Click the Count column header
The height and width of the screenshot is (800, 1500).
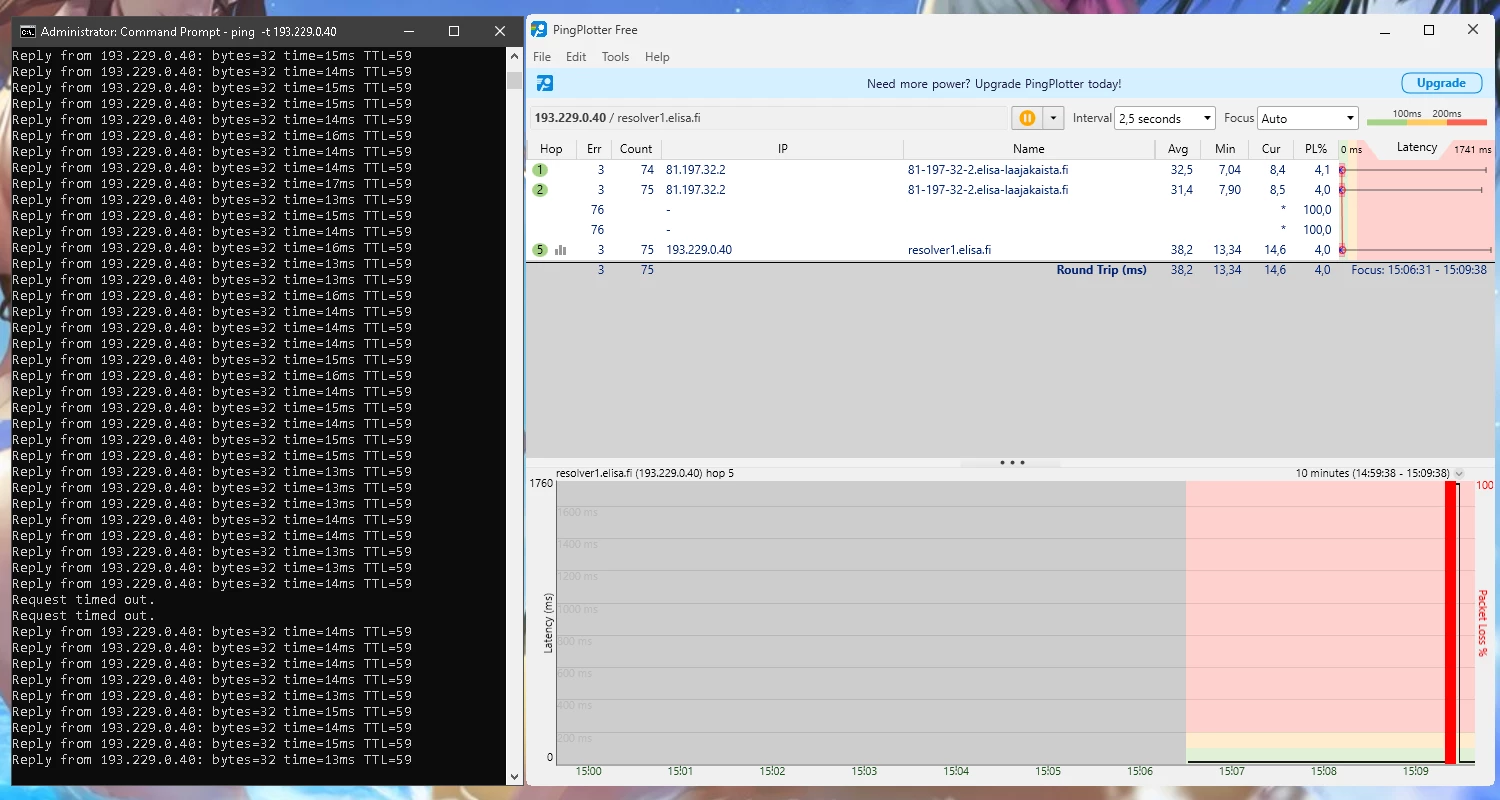[x=636, y=149]
